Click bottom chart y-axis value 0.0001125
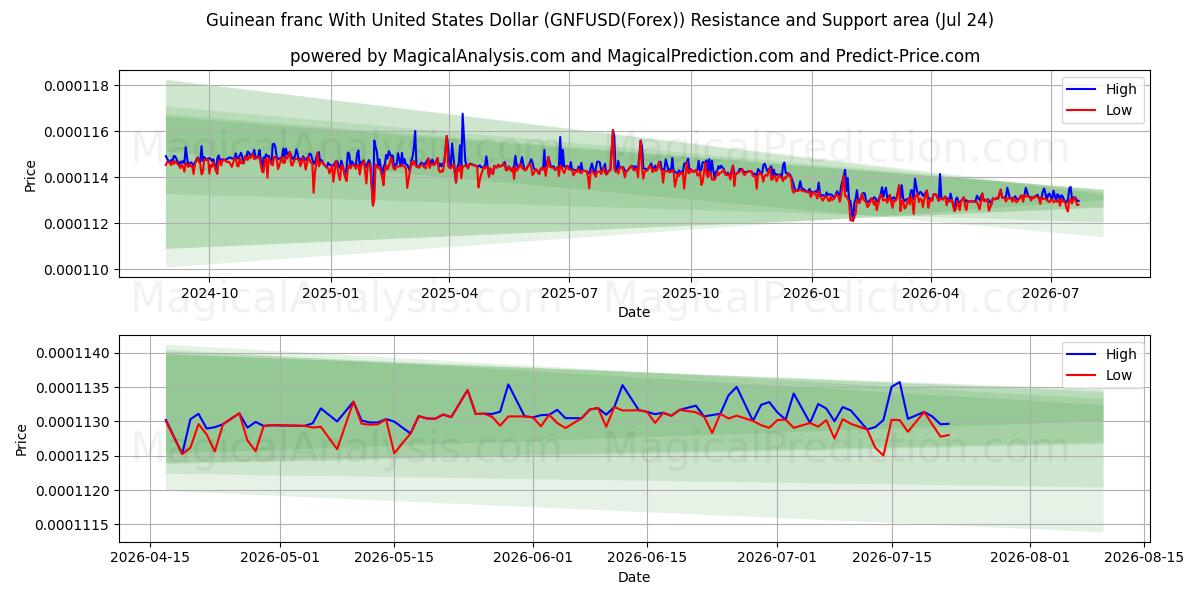This screenshot has height=600, width=1200. click(74, 457)
